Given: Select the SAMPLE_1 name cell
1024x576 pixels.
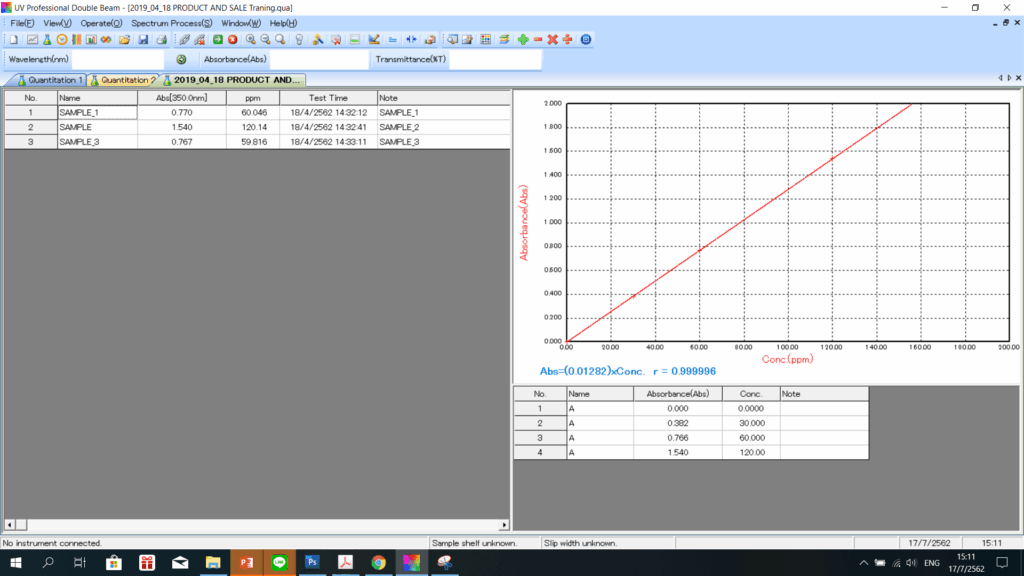Looking at the screenshot, I should pos(96,113).
